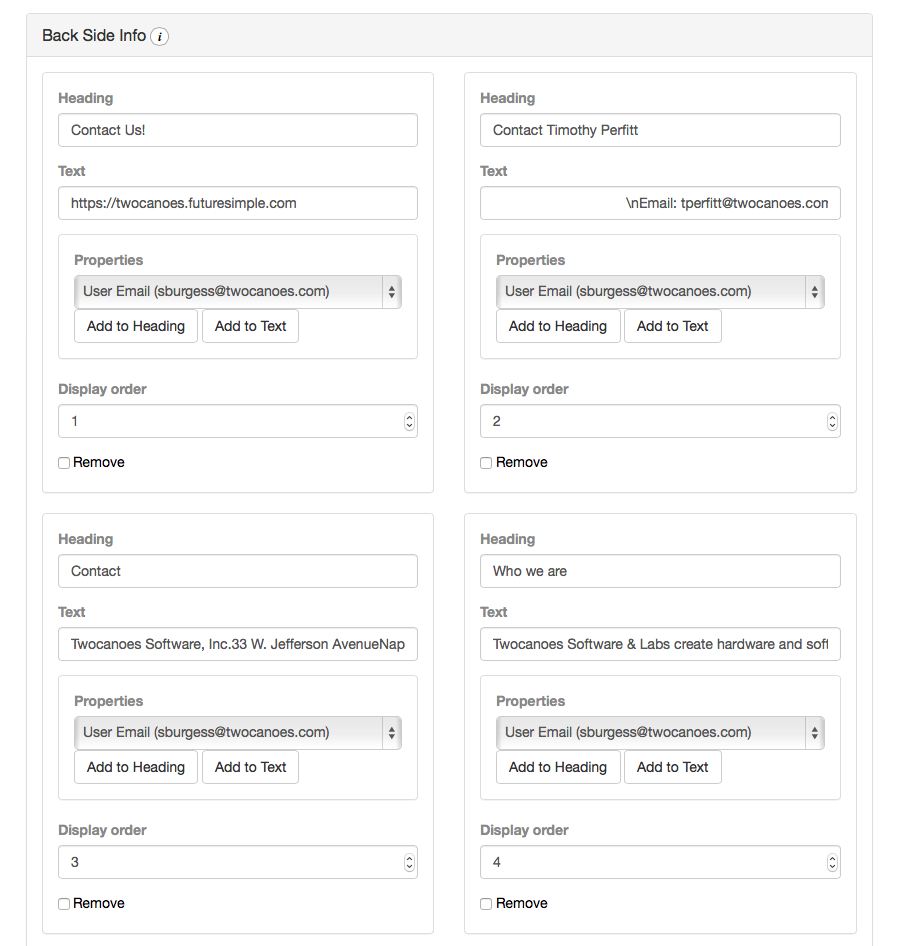
Task: Tick Remove for the Contact Timothy Perfitt card
Action: 486,463
